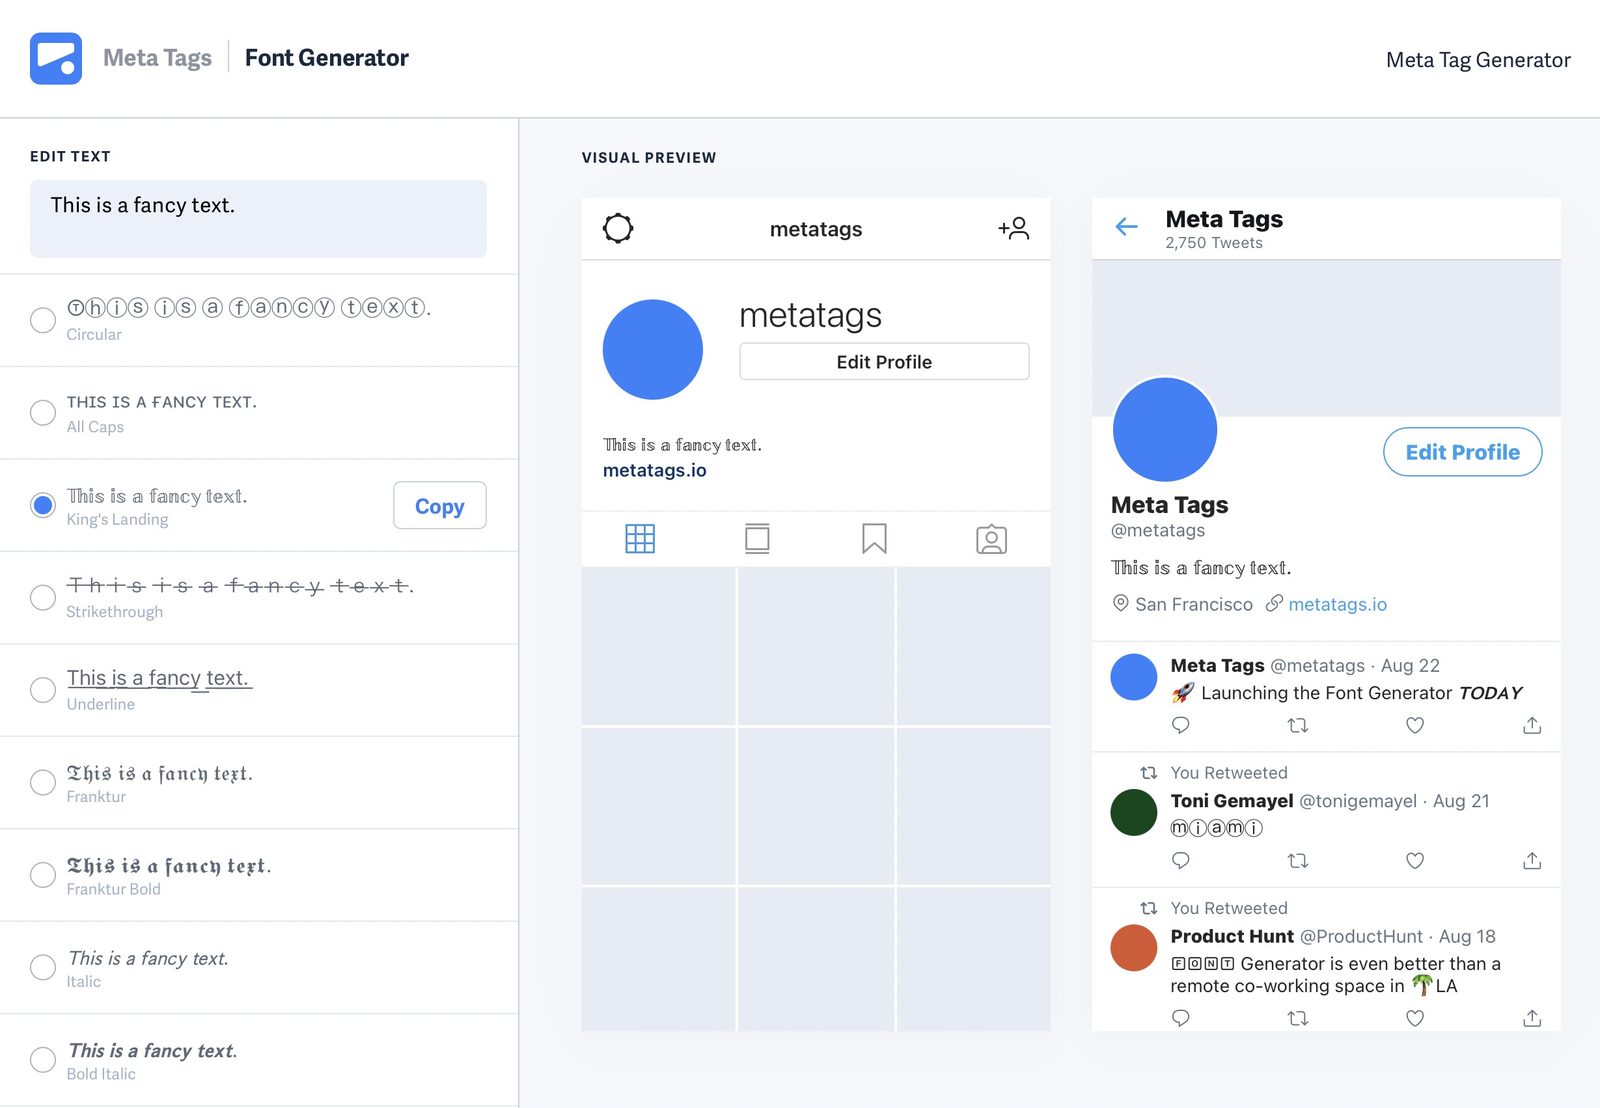Open the Toni Gemayel tweet author name

point(1232,801)
